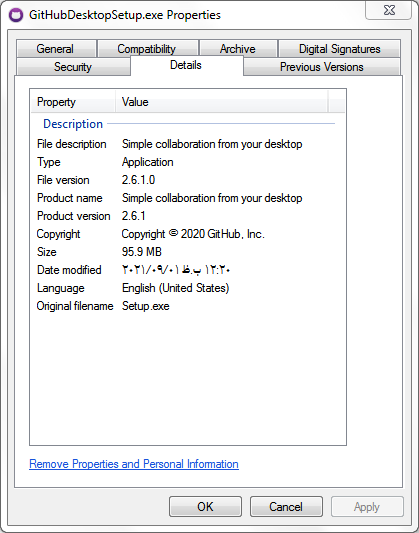The width and height of the screenshot is (419, 533).
Task: Select the Size property label
Action: pyautogui.click(x=47, y=252)
